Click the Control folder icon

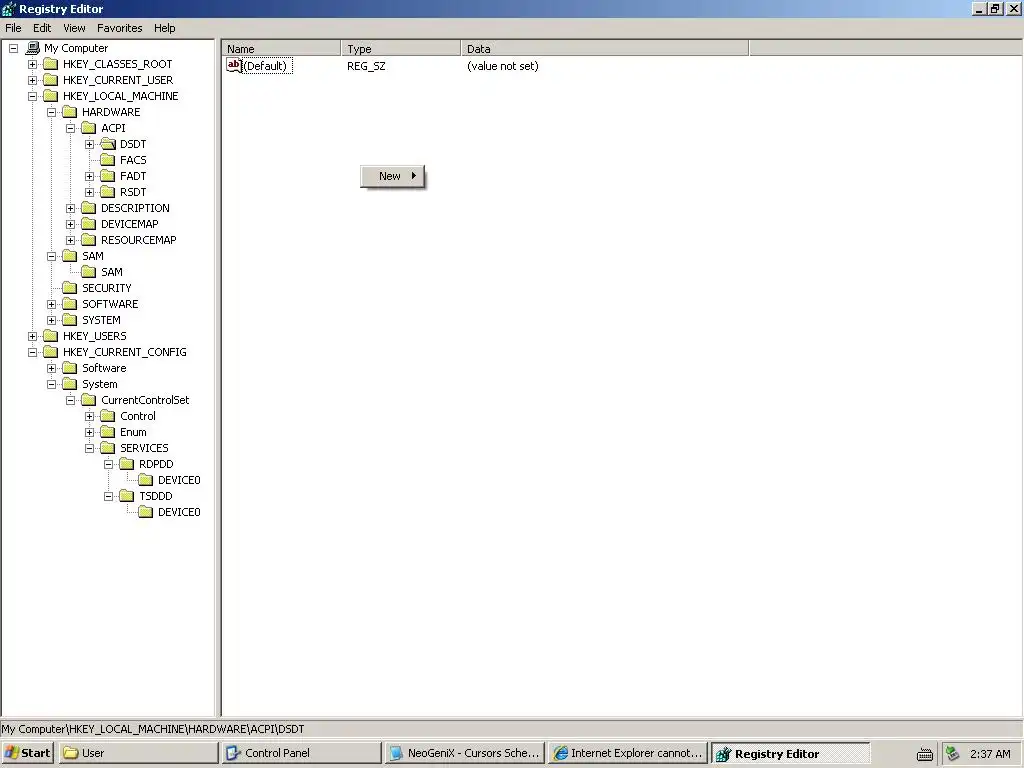108,416
